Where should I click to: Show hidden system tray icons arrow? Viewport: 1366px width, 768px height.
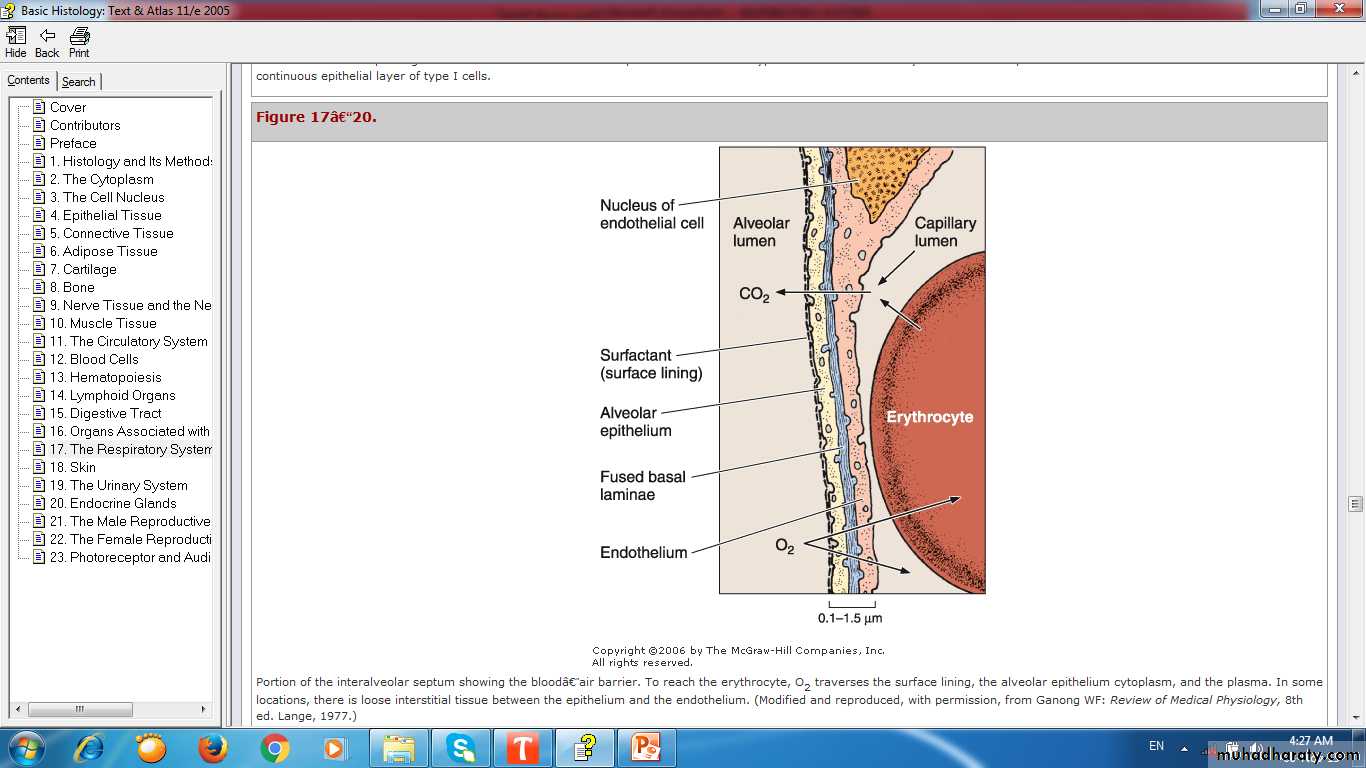[x=1185, y=748]
